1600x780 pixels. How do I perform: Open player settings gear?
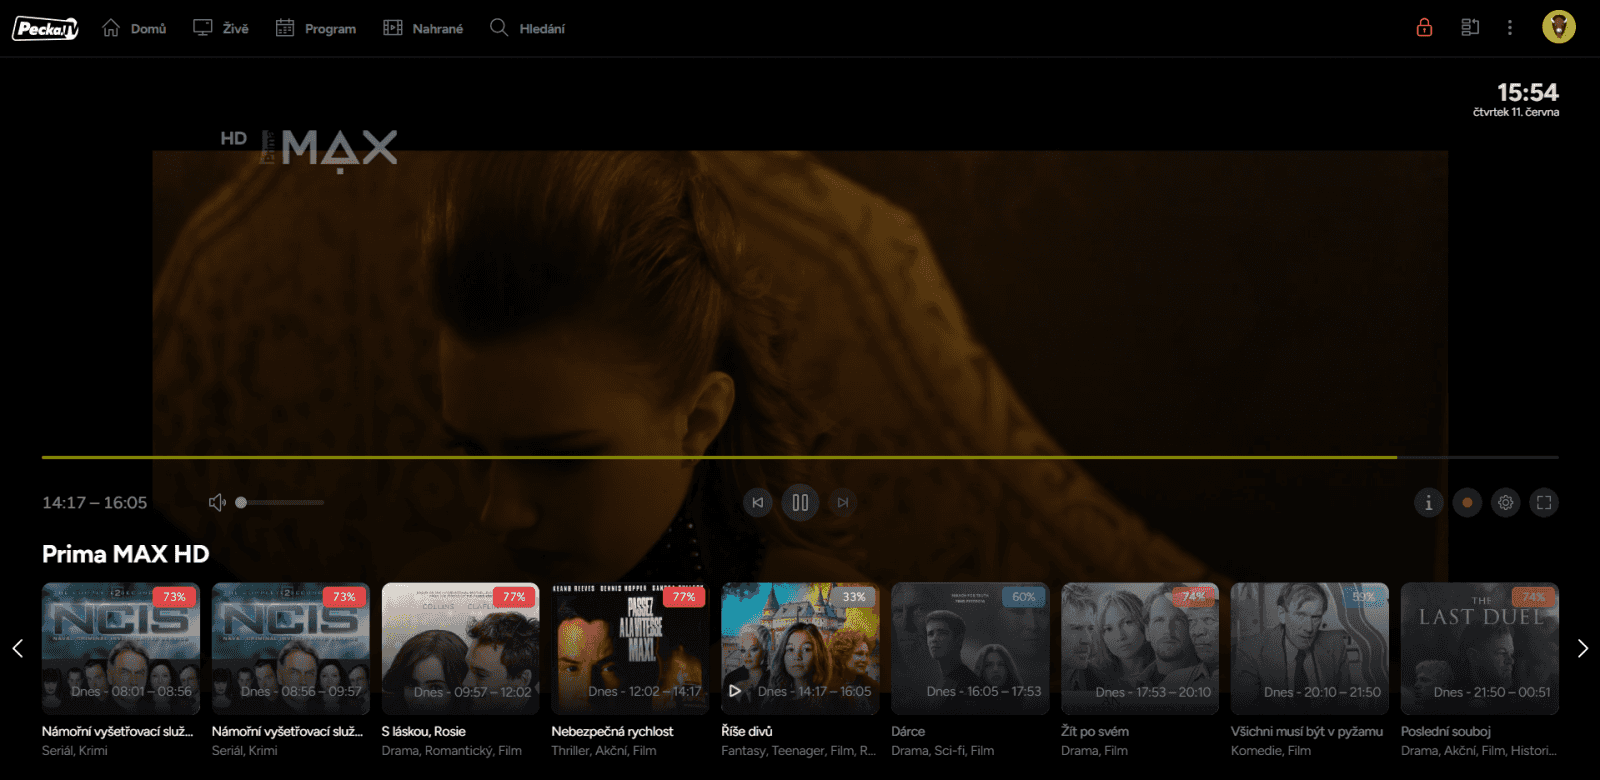click(1506, 502)
